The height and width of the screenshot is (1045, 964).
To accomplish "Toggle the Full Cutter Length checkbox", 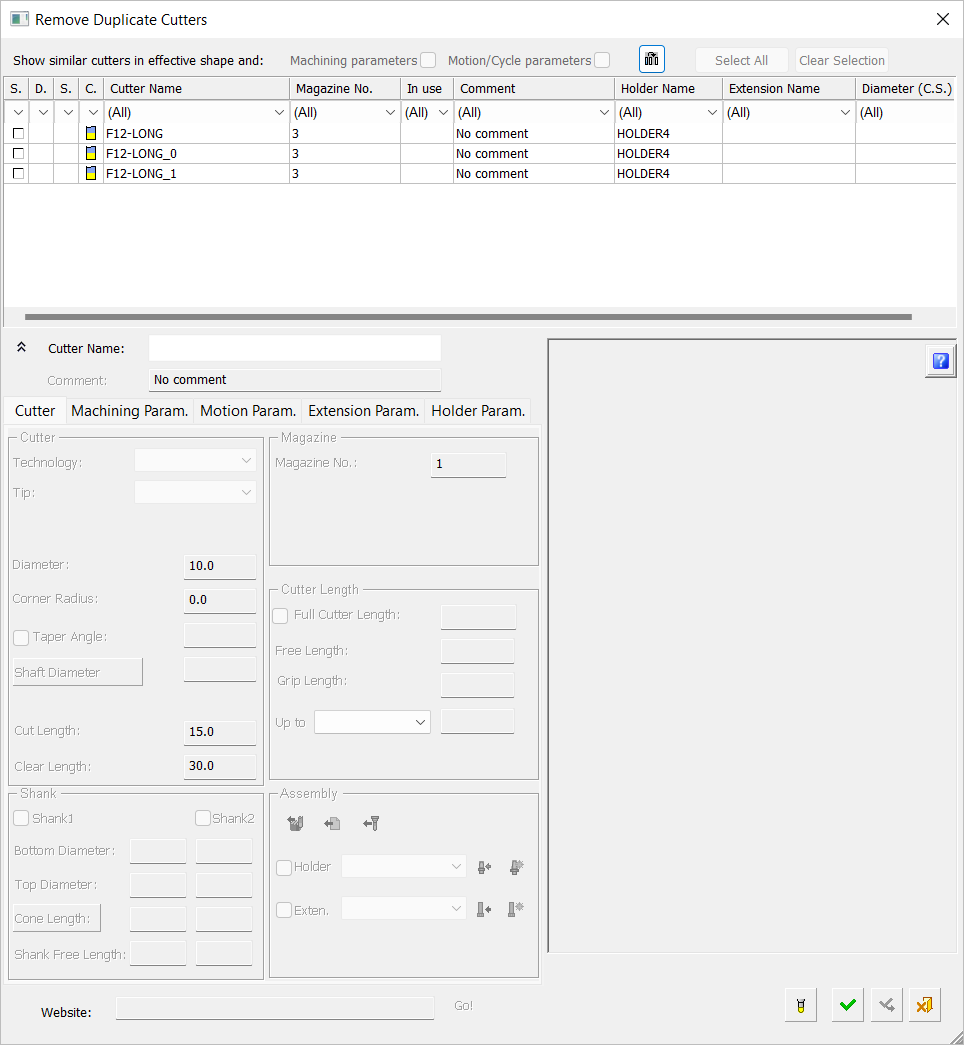I will (281, 616).
